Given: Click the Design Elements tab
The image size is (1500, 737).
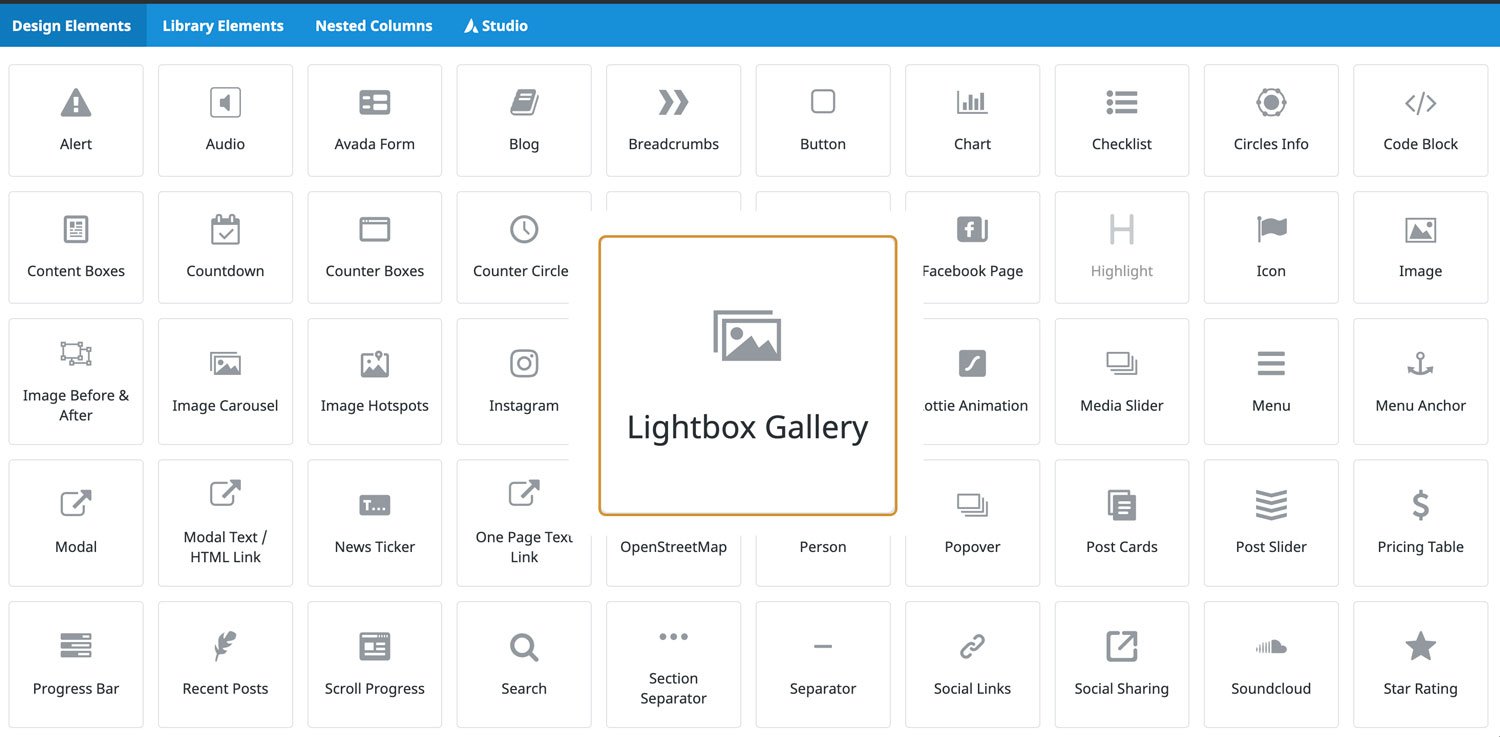Looking at the screenshot, I should [x=72, y=26].
